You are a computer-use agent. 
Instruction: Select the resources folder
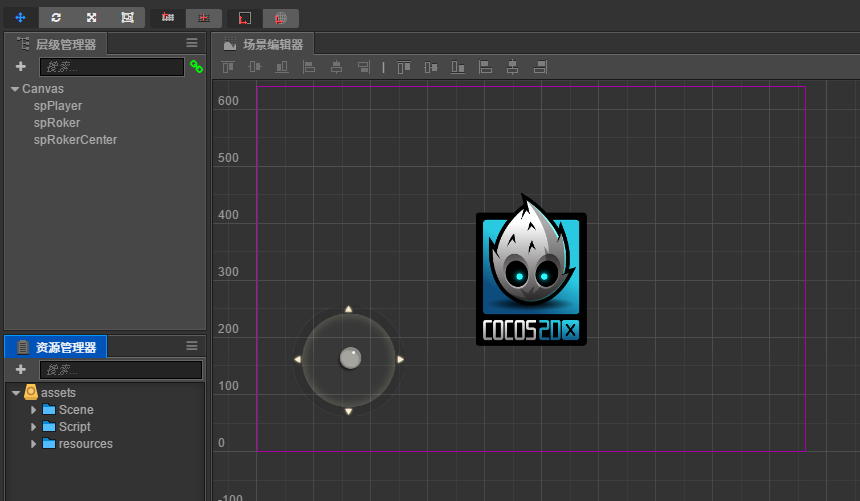85,444
